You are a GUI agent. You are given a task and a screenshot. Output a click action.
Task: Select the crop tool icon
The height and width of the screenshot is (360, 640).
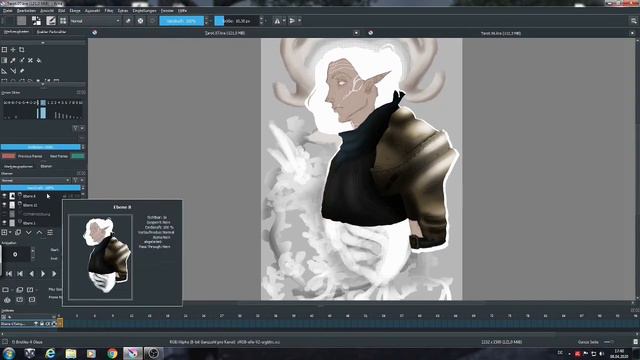click(x=22, y=50)
